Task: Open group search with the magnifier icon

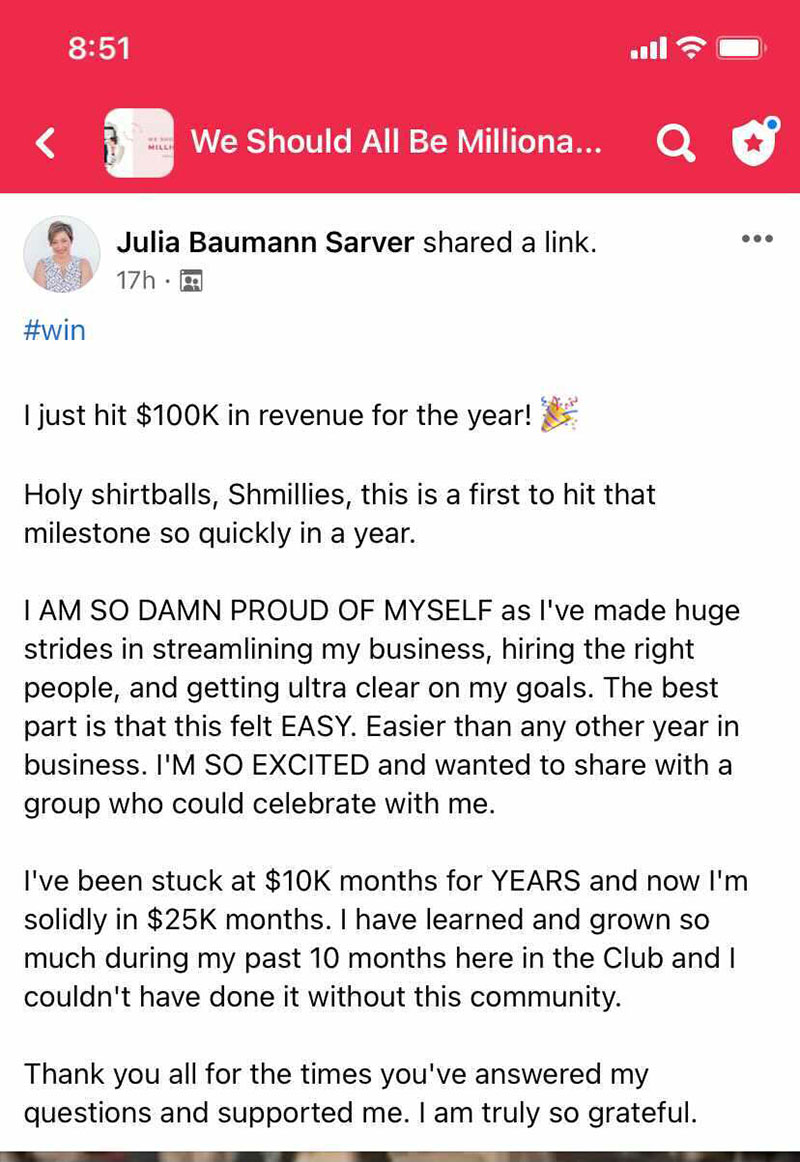Action: [x=675, y=143]
